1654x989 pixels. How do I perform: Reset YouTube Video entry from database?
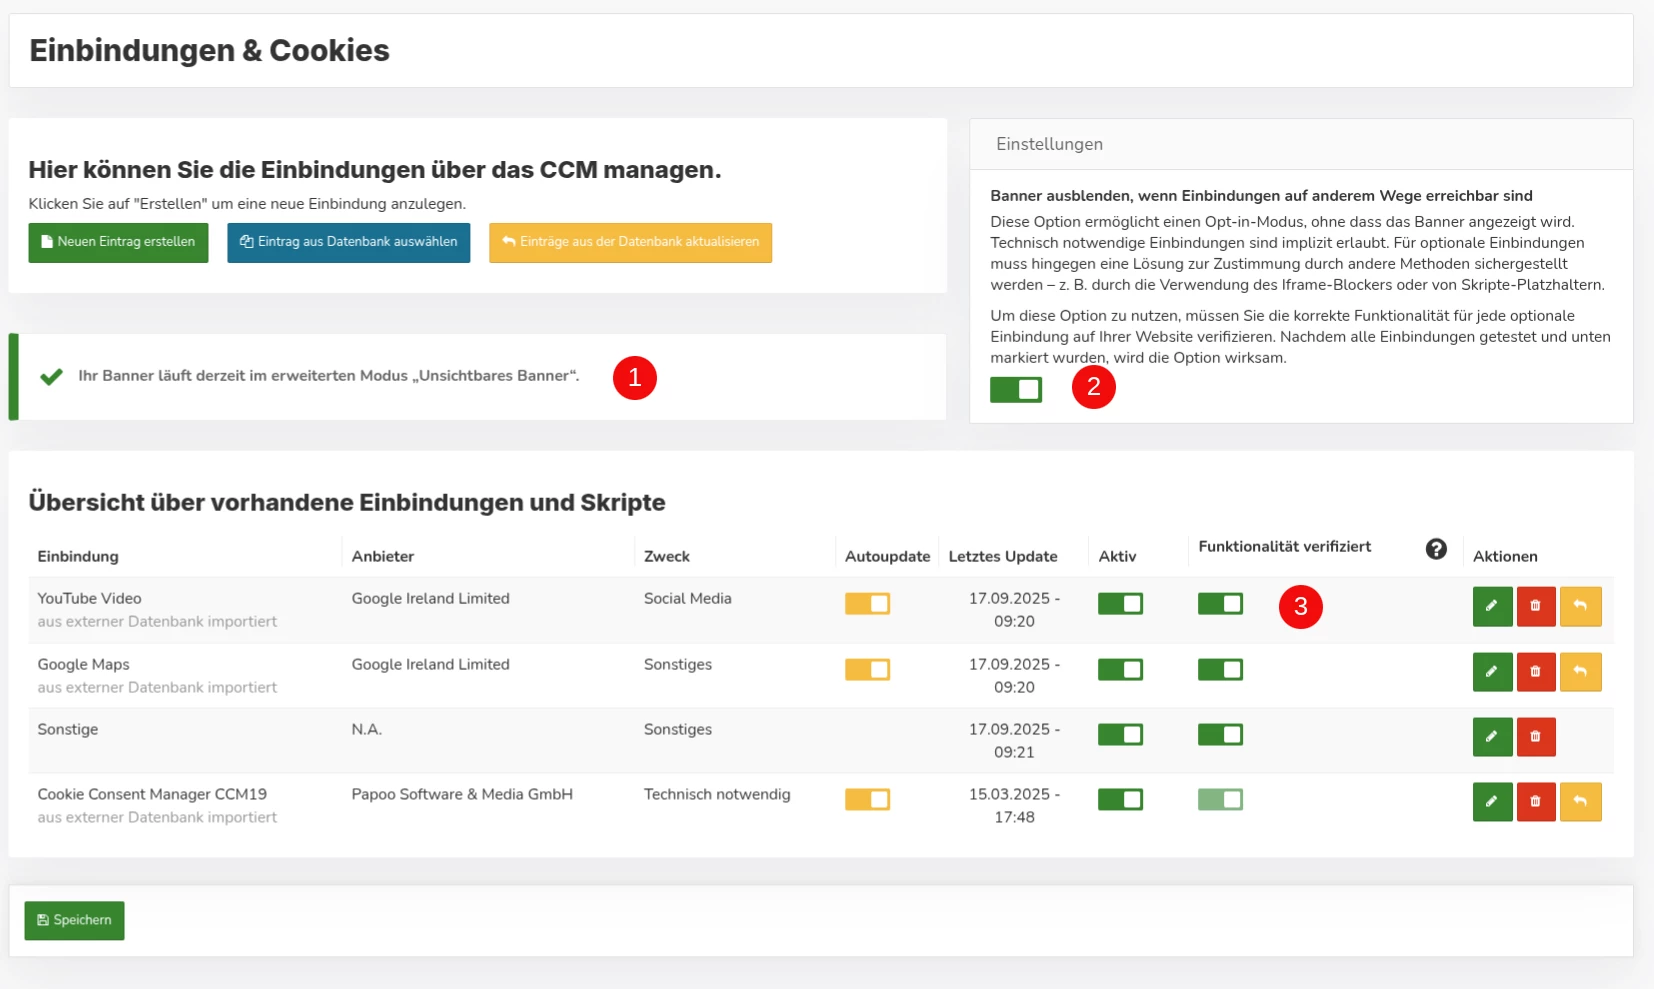[1580, 606]
